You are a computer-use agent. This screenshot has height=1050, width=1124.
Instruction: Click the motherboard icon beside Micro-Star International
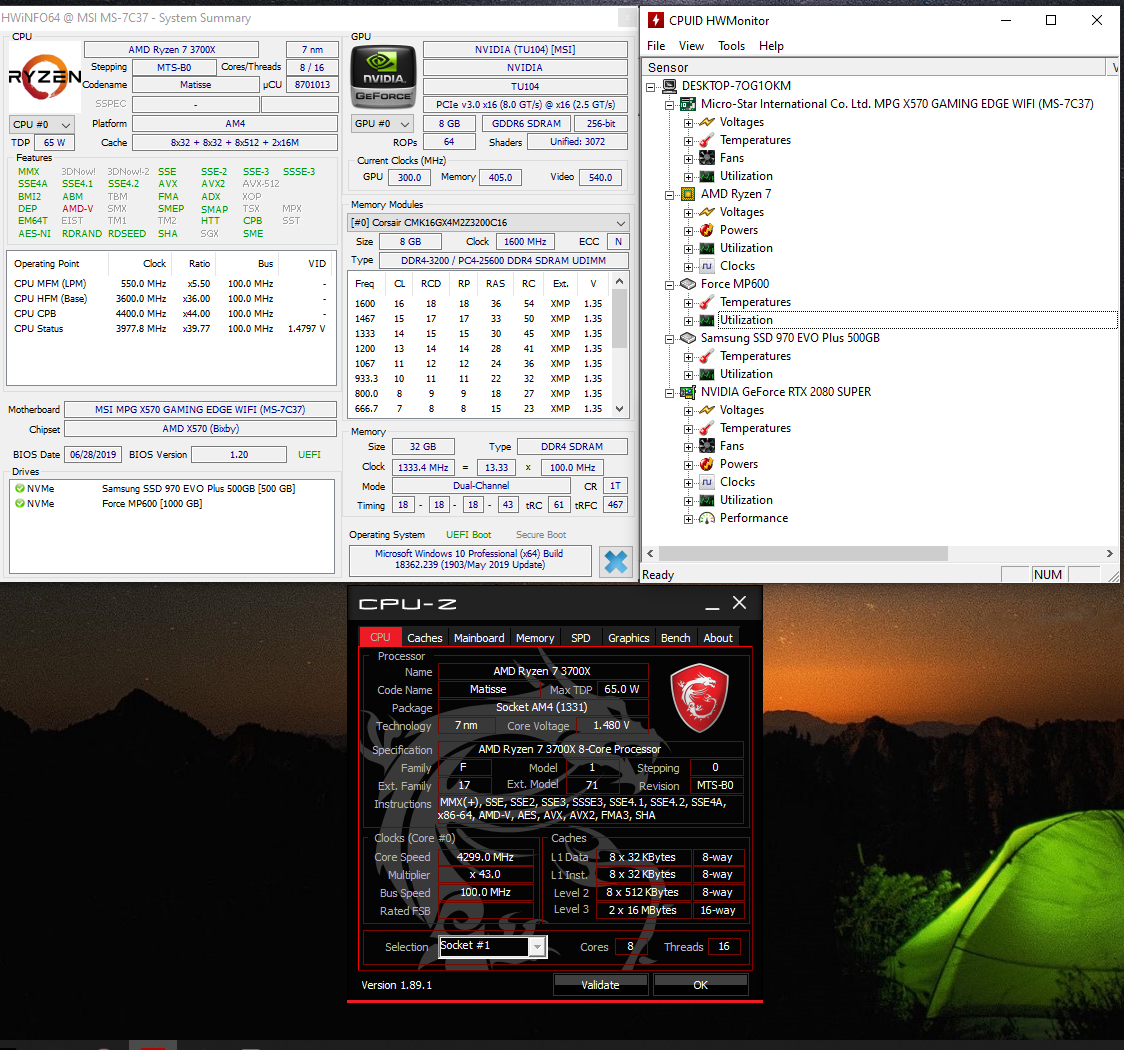coord(688,104)
